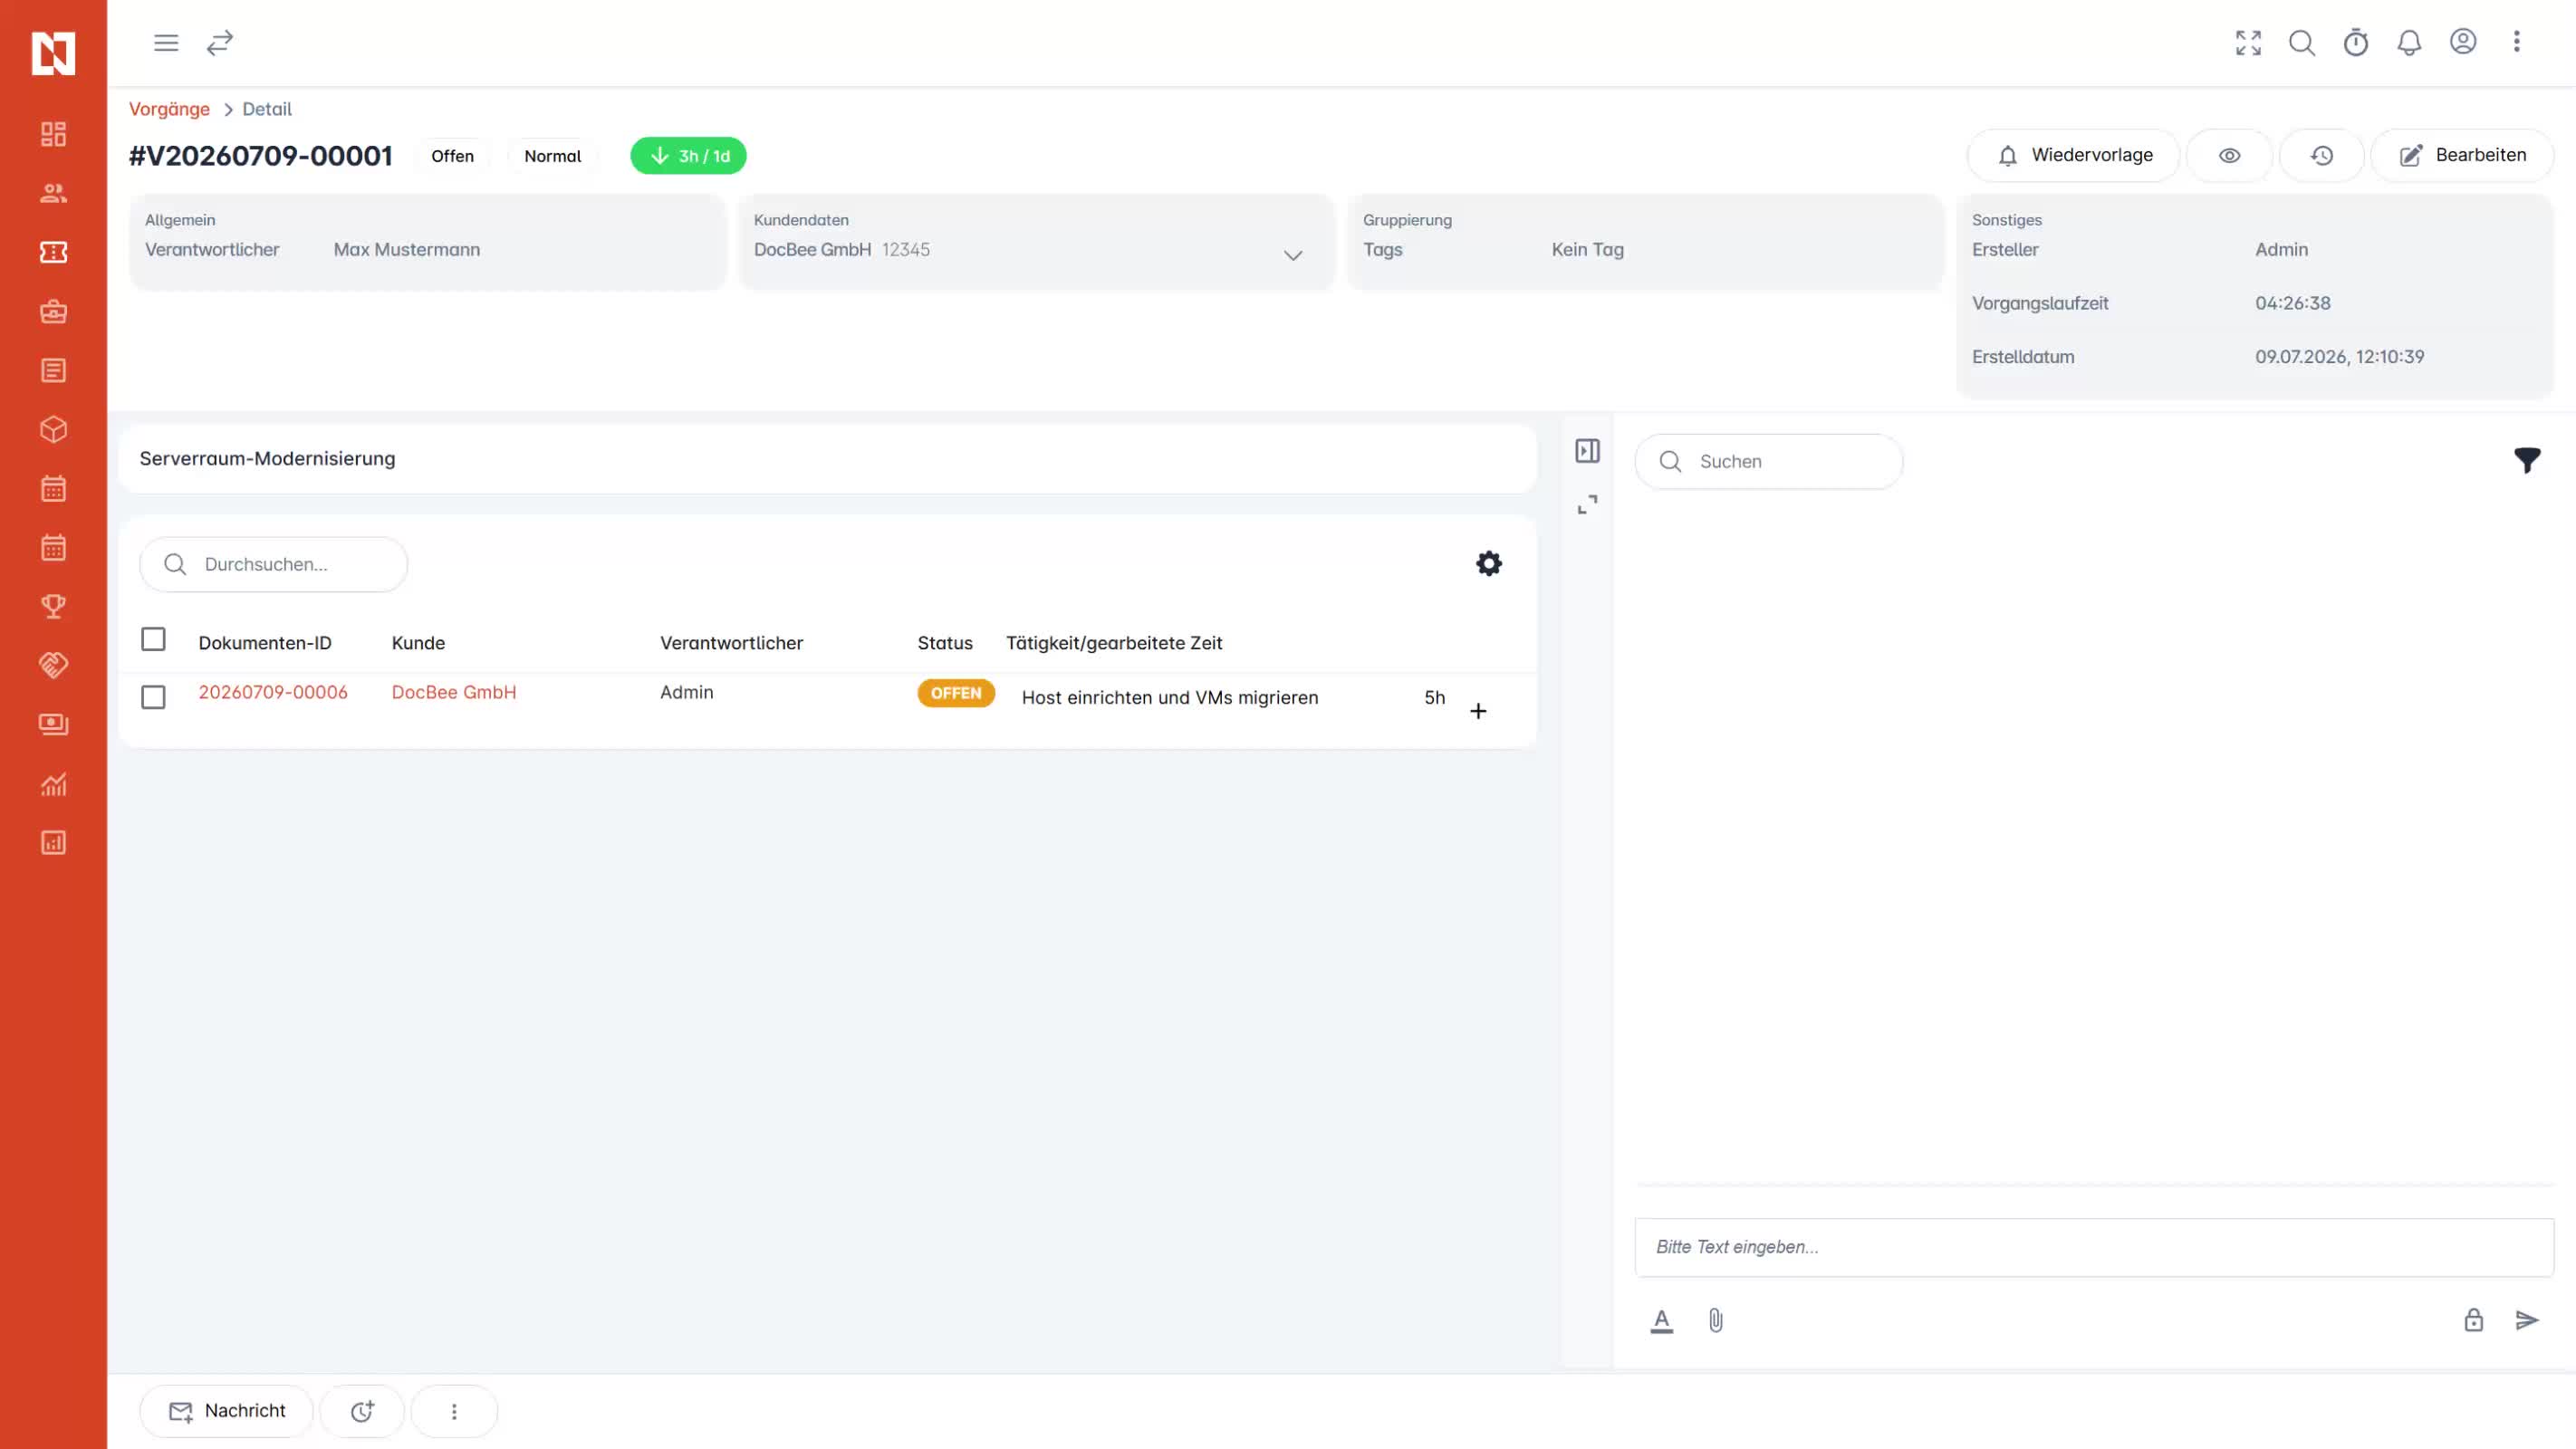
Task: Click the Suchen field in message panel
Action: point(1769,461)
